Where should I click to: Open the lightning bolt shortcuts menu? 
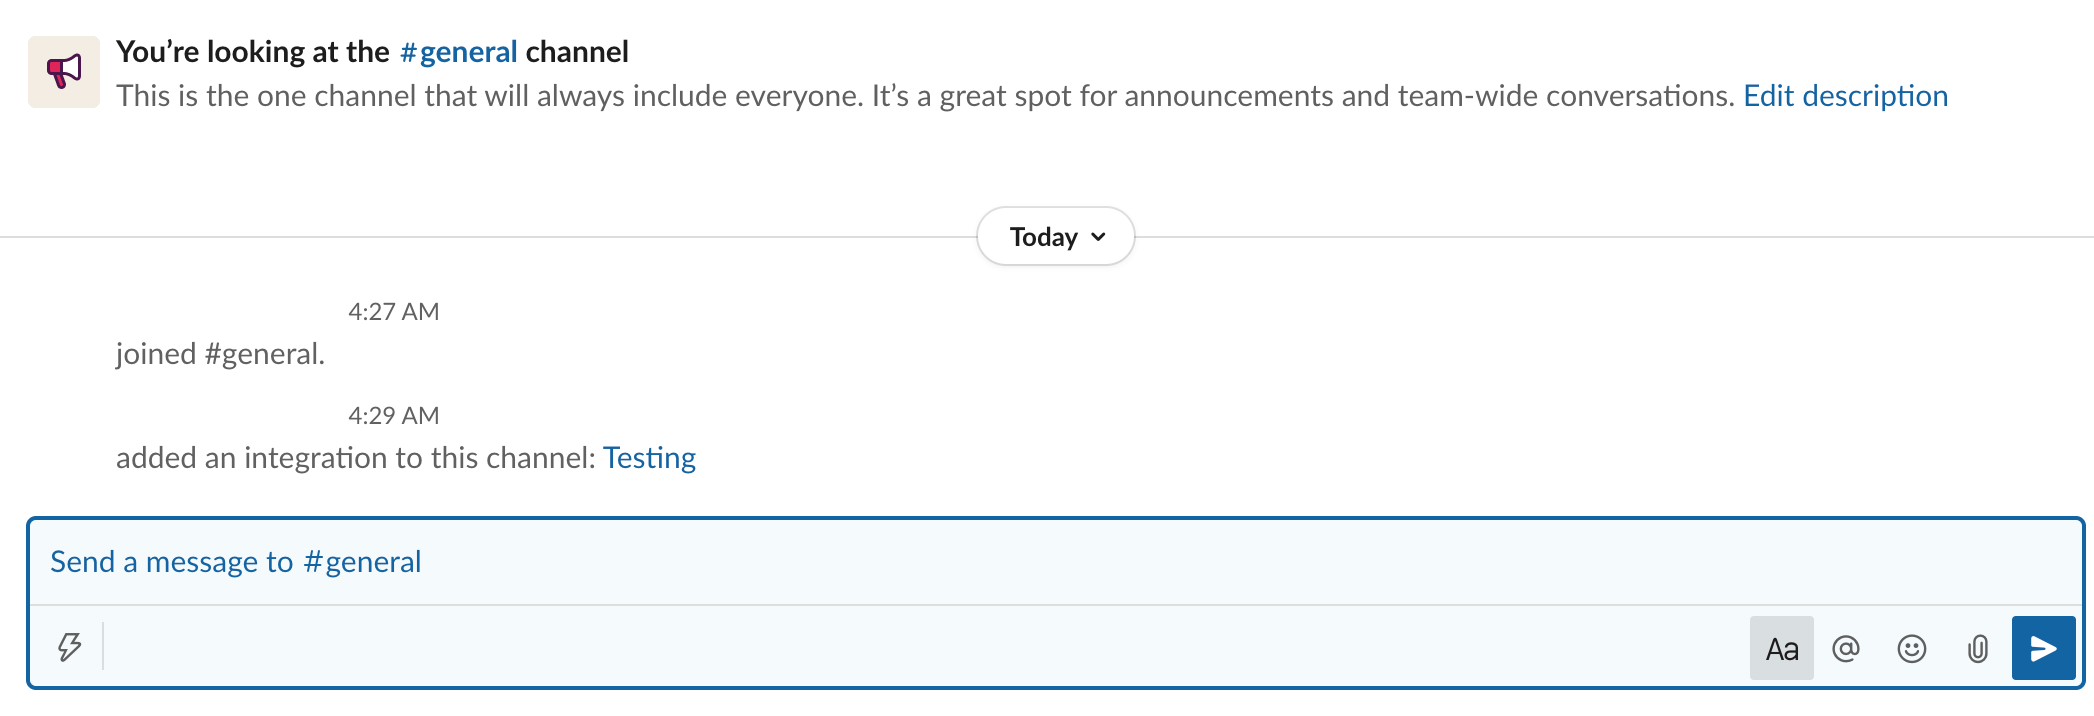point(69,648)
